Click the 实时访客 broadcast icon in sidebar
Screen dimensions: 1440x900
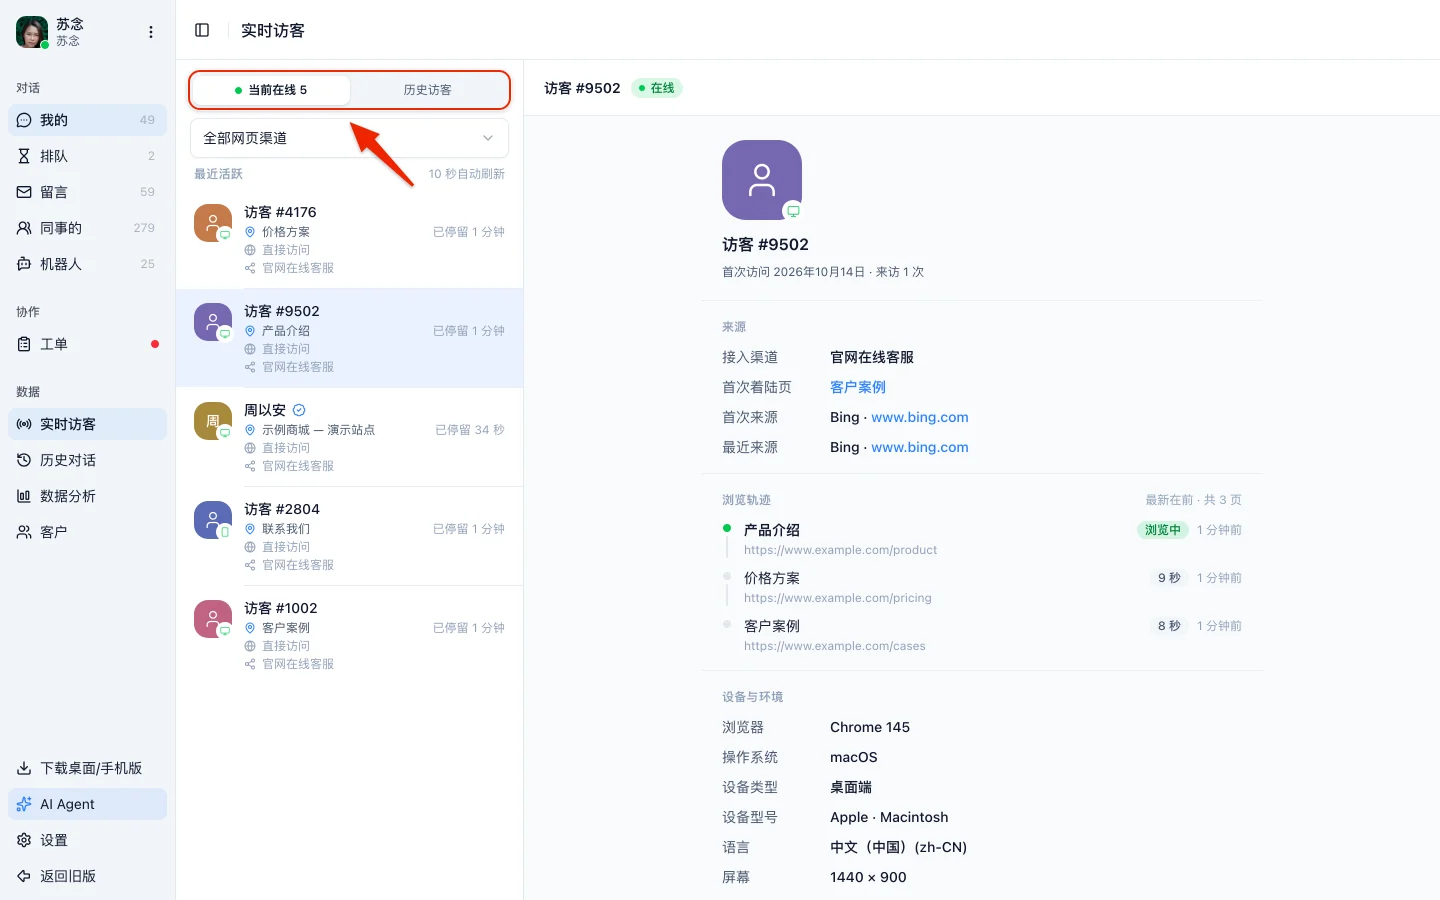pos(24,424)
